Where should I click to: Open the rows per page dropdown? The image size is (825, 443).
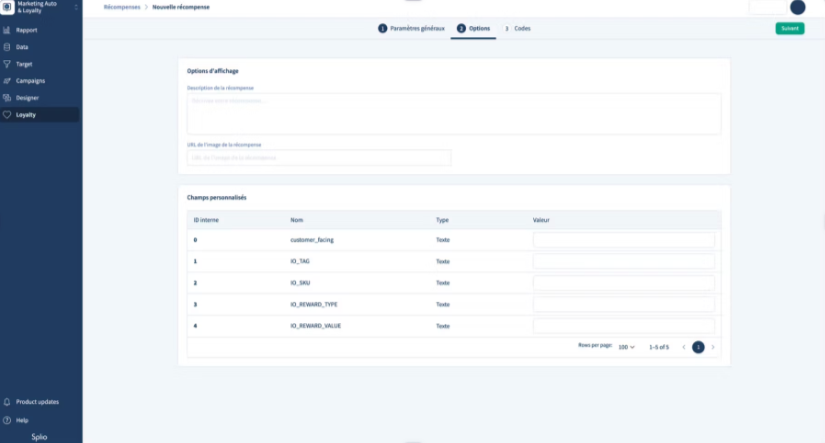pos(626,347)
